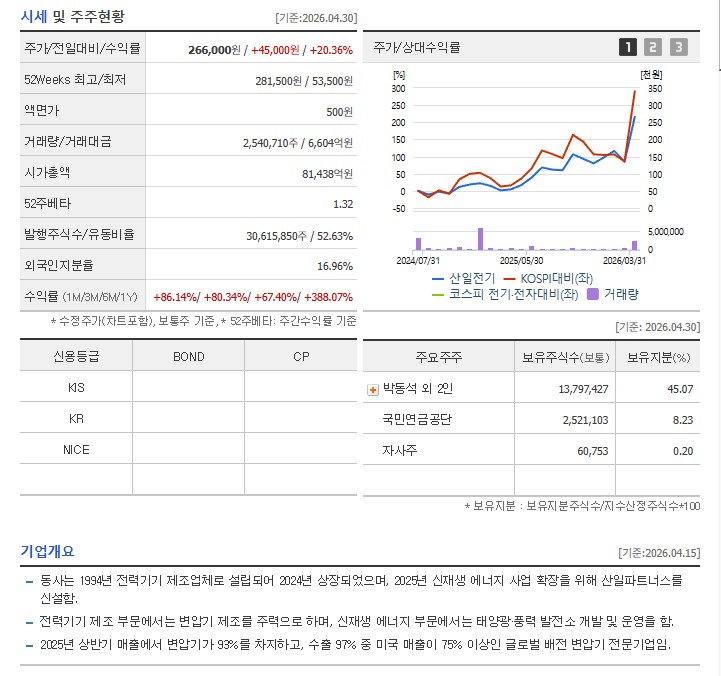Click the +45,000원 daily change value
Image resolution: width=721 pixels, height=676 pixels.
[x=275, y=50]
